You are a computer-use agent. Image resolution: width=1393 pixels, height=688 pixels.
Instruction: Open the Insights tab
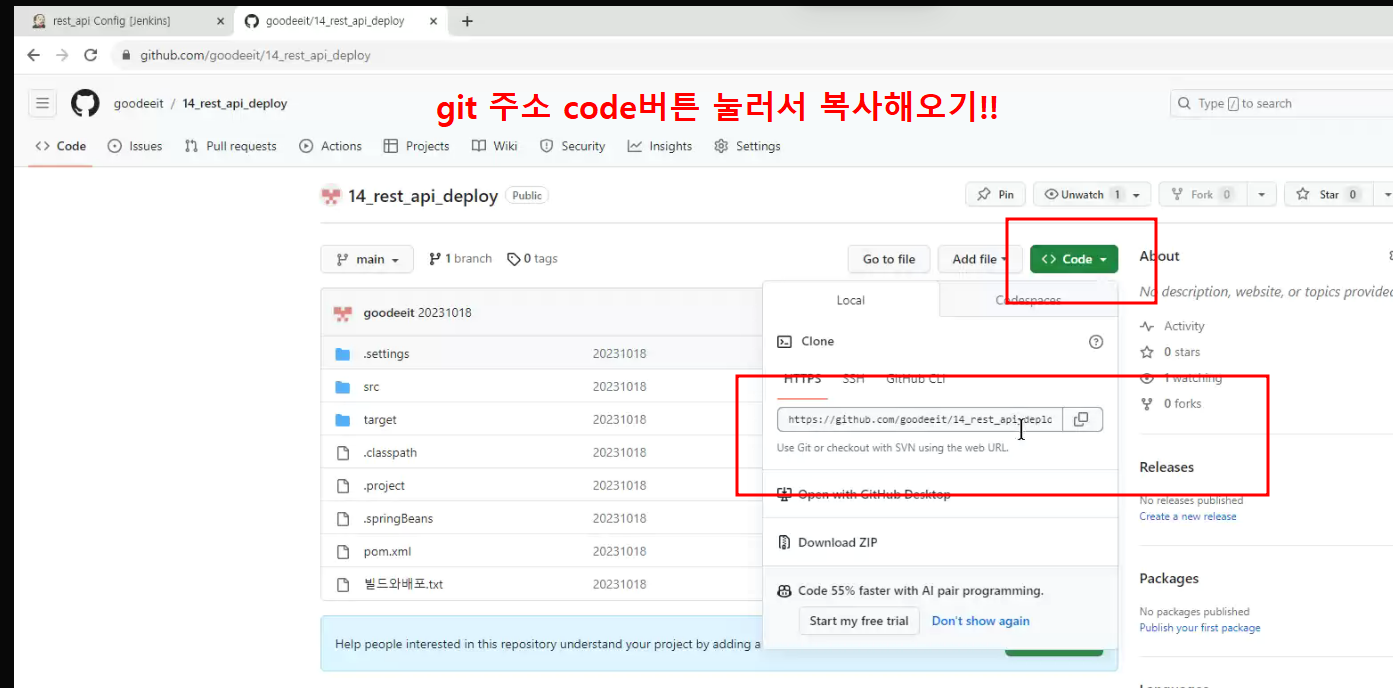(660, 146)
